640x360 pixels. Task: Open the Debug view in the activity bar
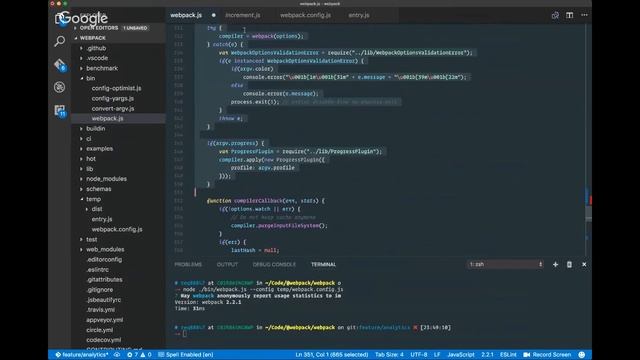click(60, 87)
